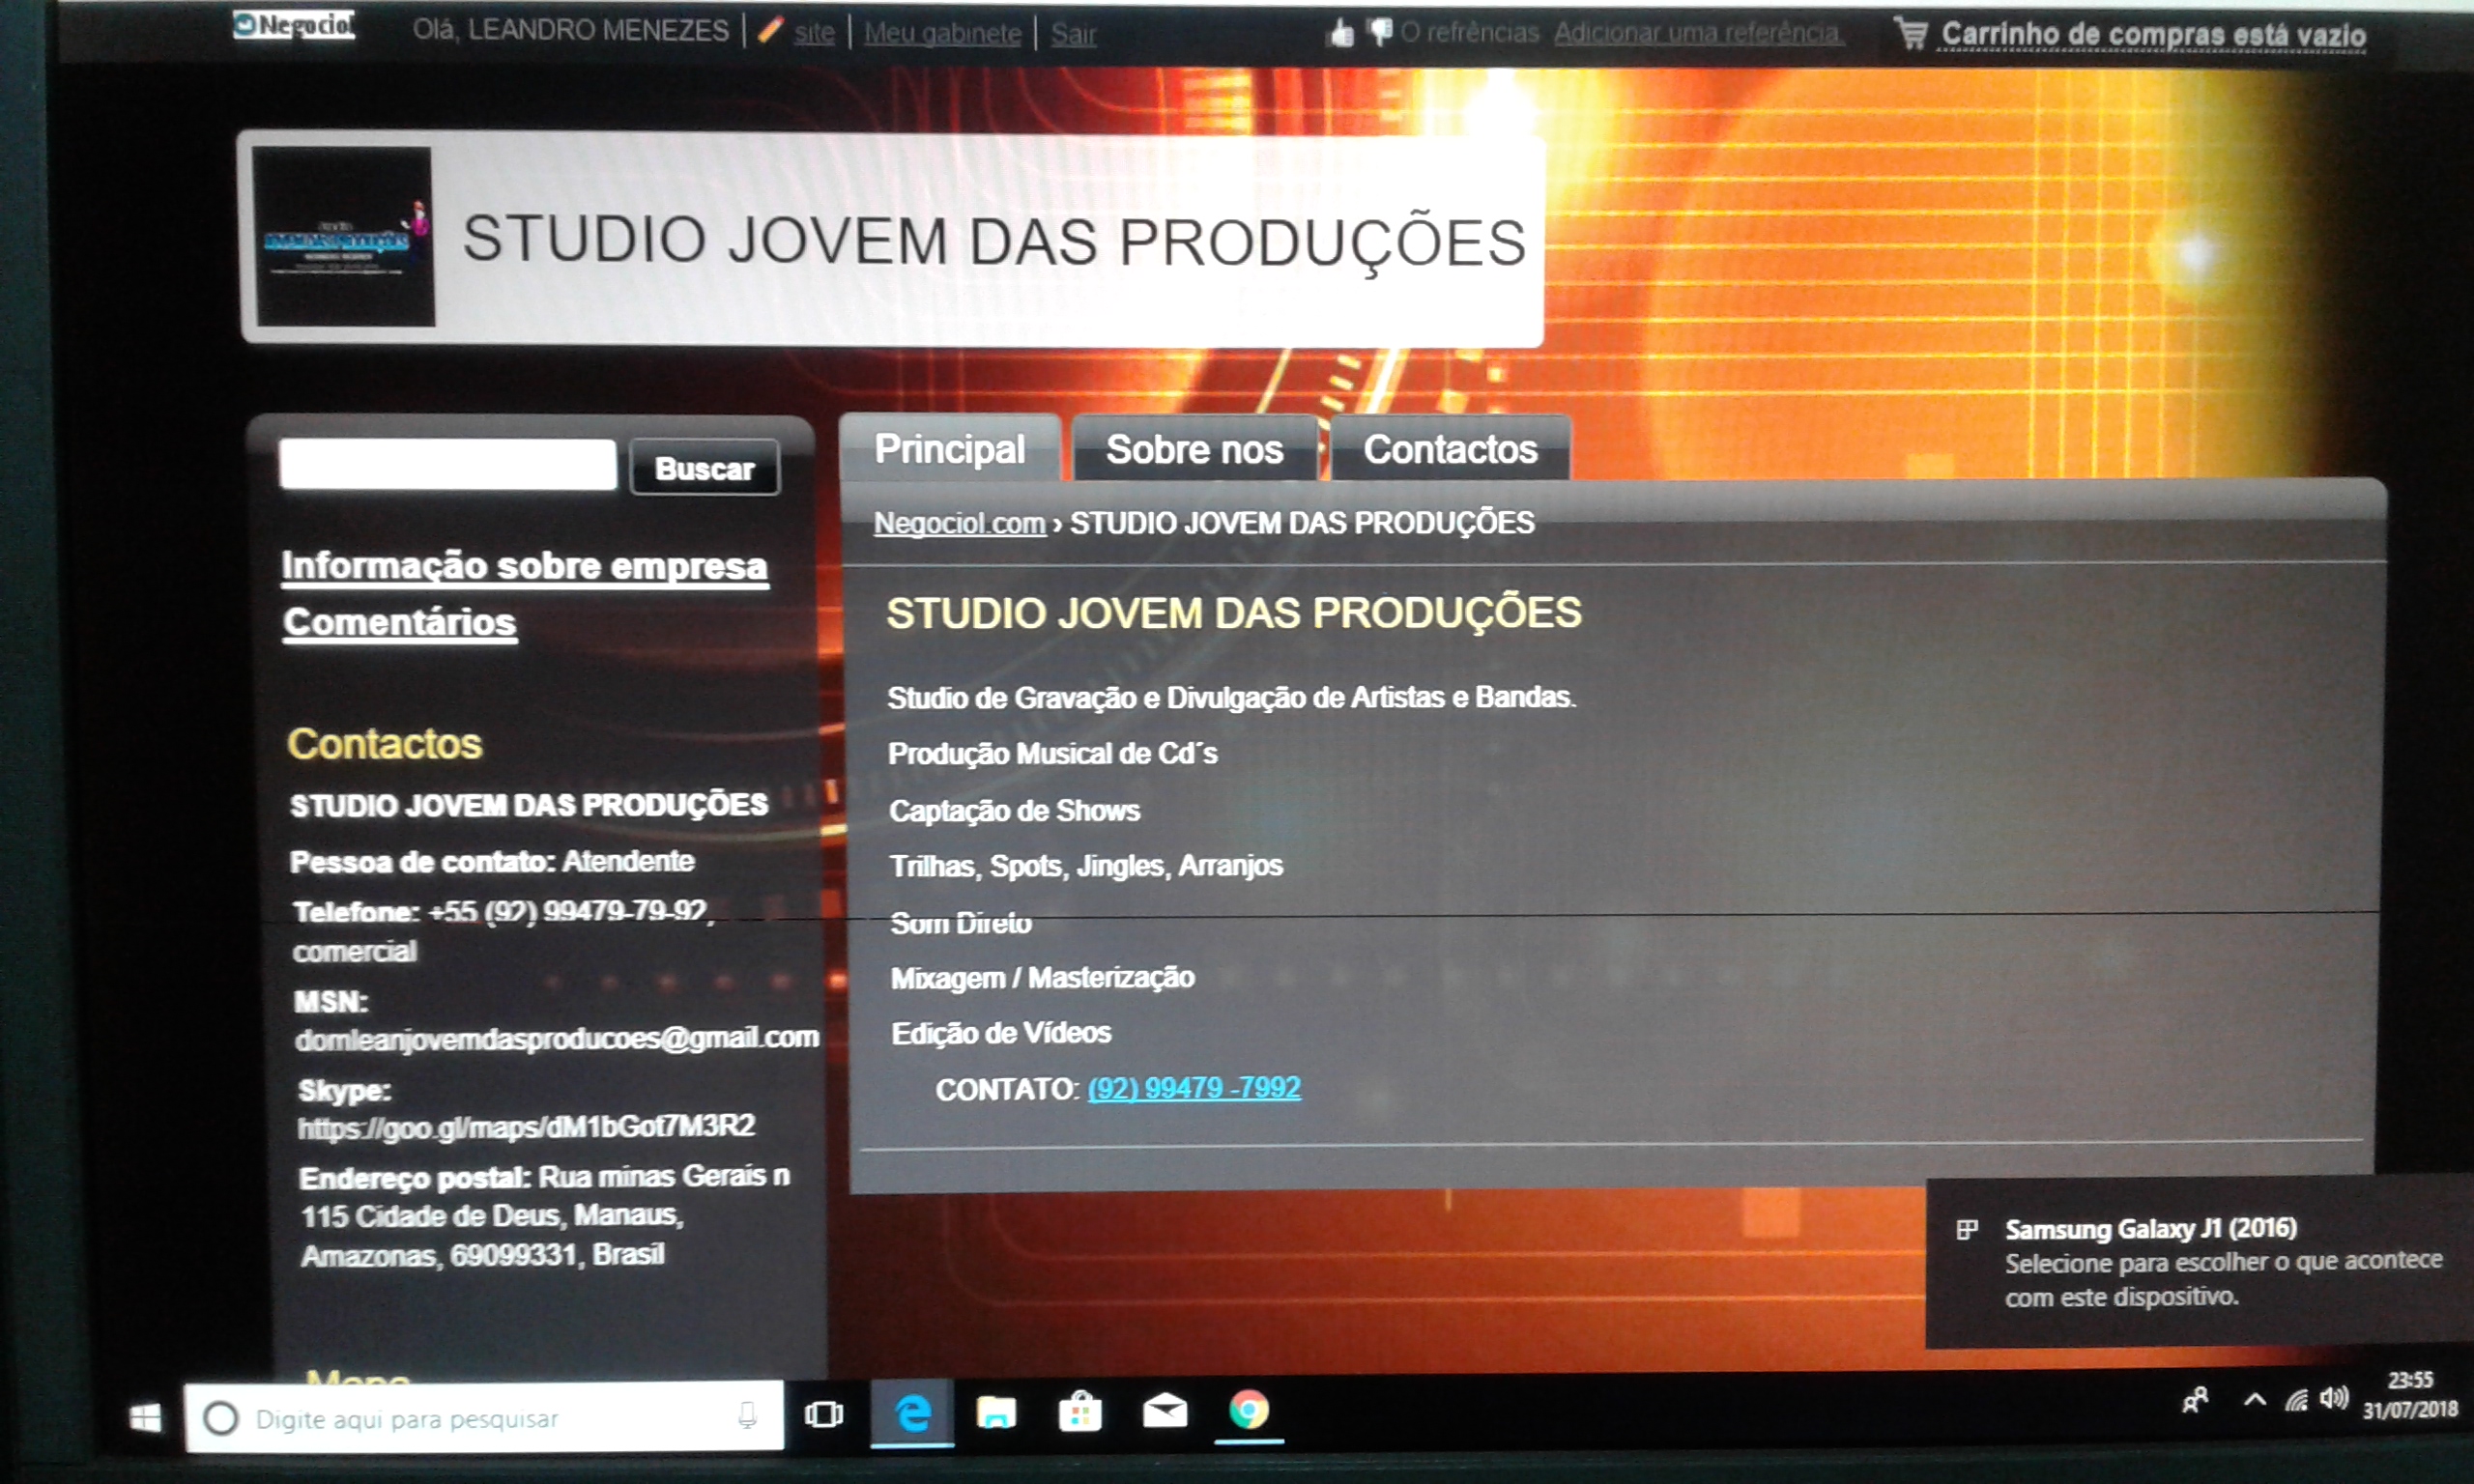This screenshot has height=1484, width=2474.
Task: Expand hidden system tray icons chevron
Action: (2254, 1400)
